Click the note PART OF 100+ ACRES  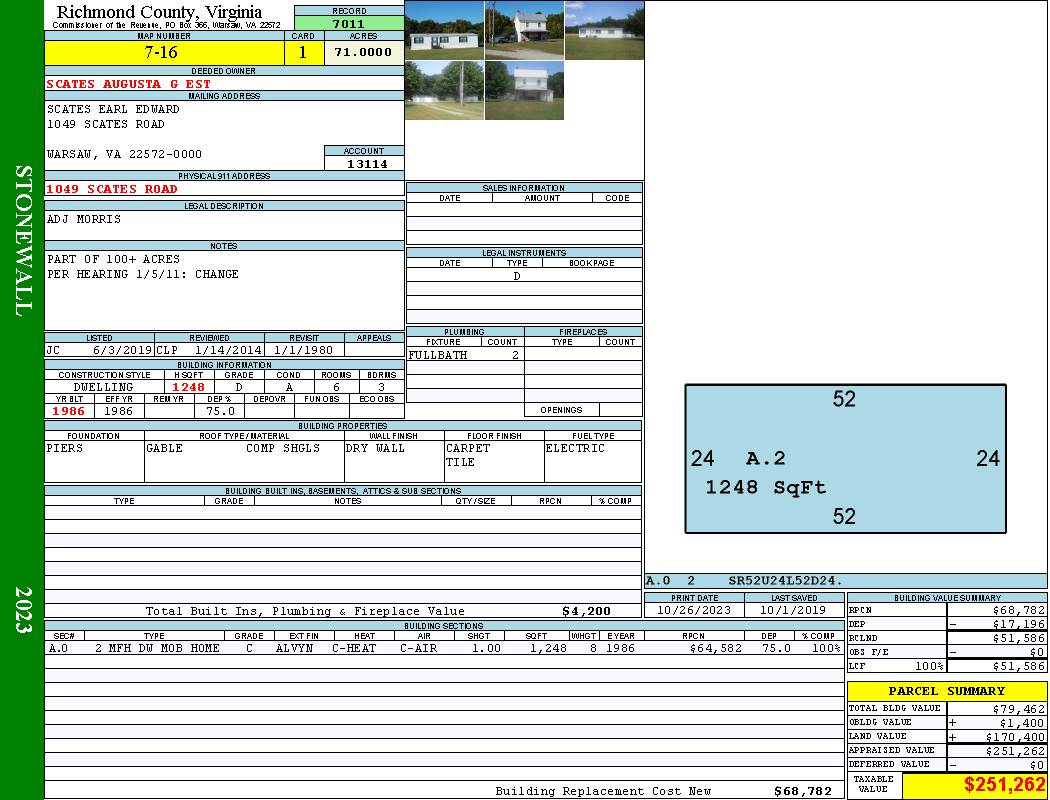point(113,258)
